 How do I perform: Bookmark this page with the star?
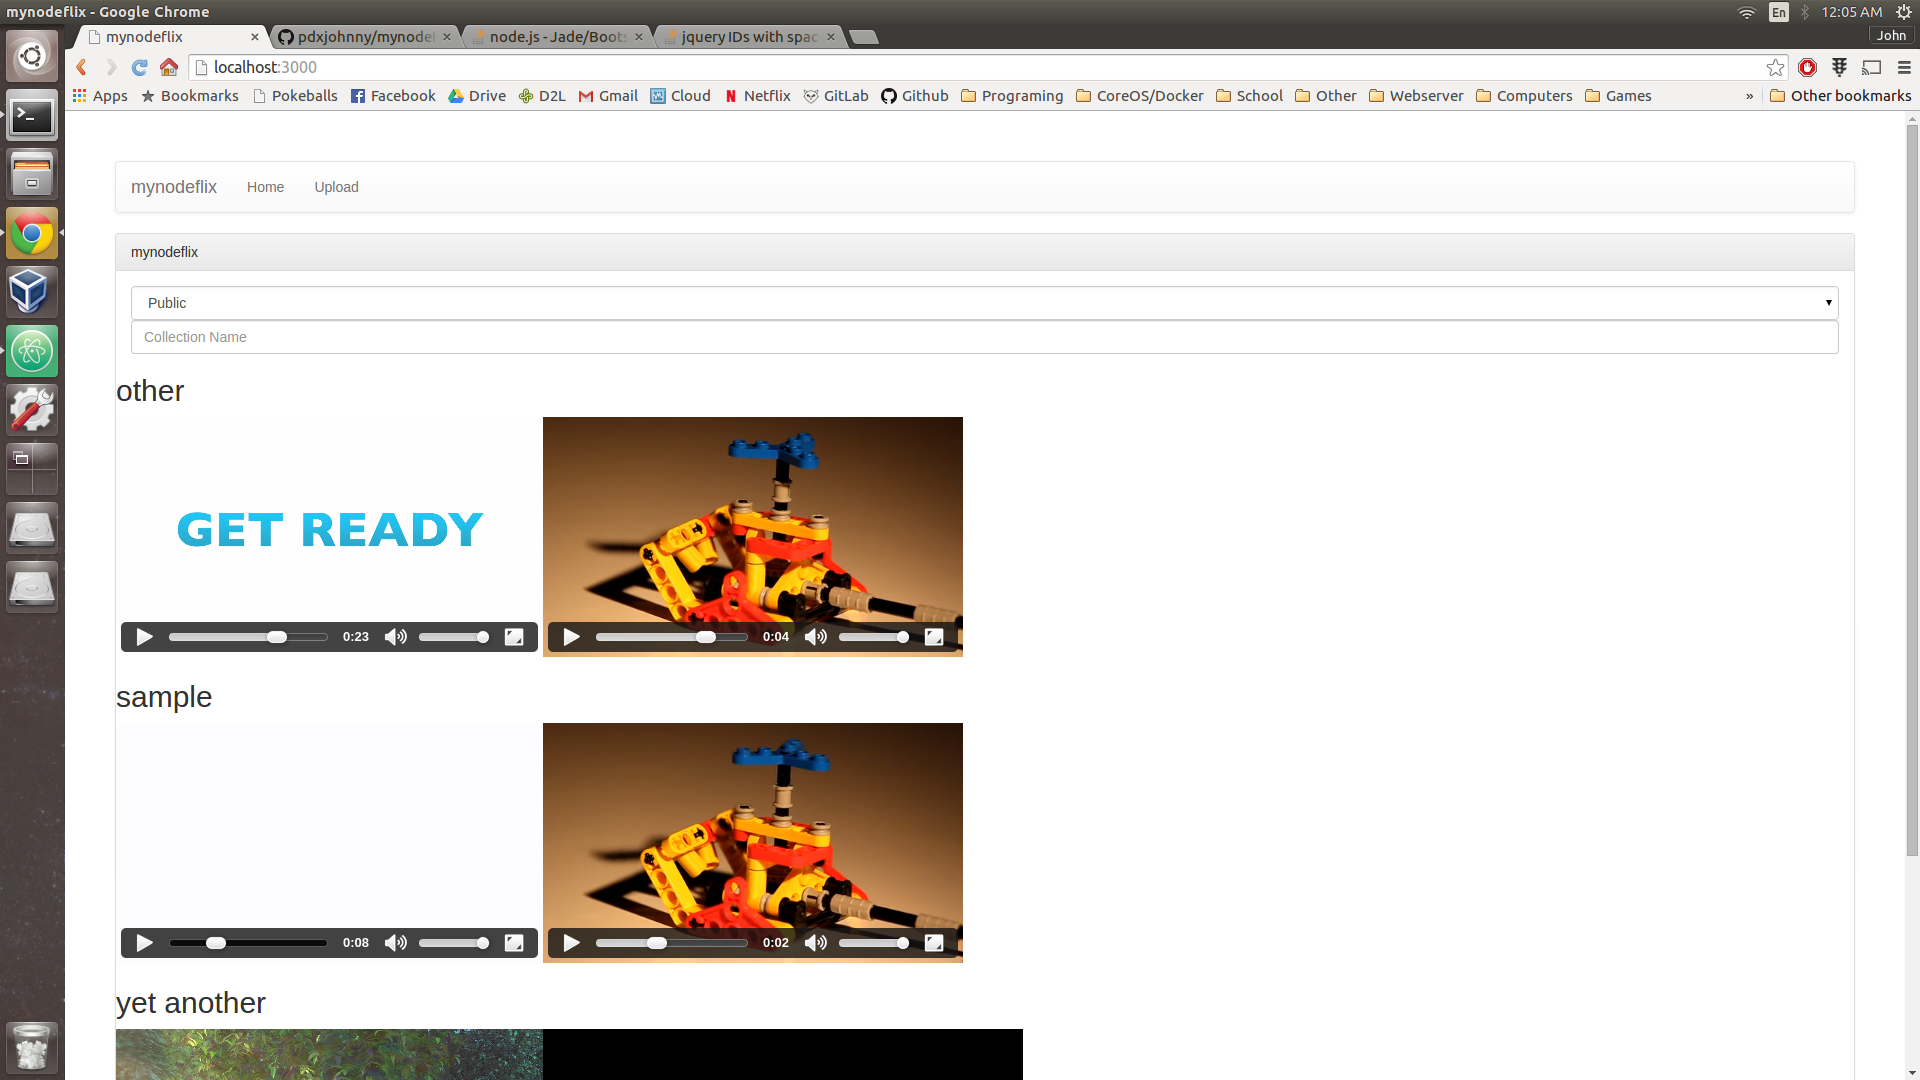click(1775, 67)
